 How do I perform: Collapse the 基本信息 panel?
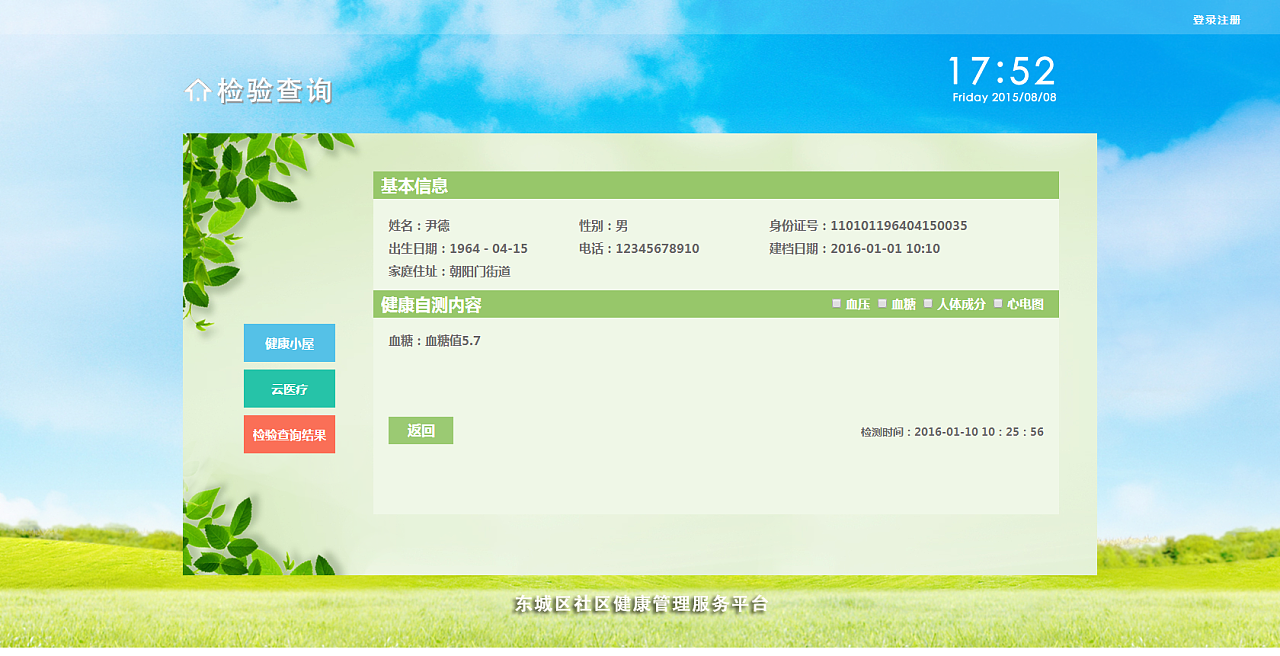click(x=405, y=185)
